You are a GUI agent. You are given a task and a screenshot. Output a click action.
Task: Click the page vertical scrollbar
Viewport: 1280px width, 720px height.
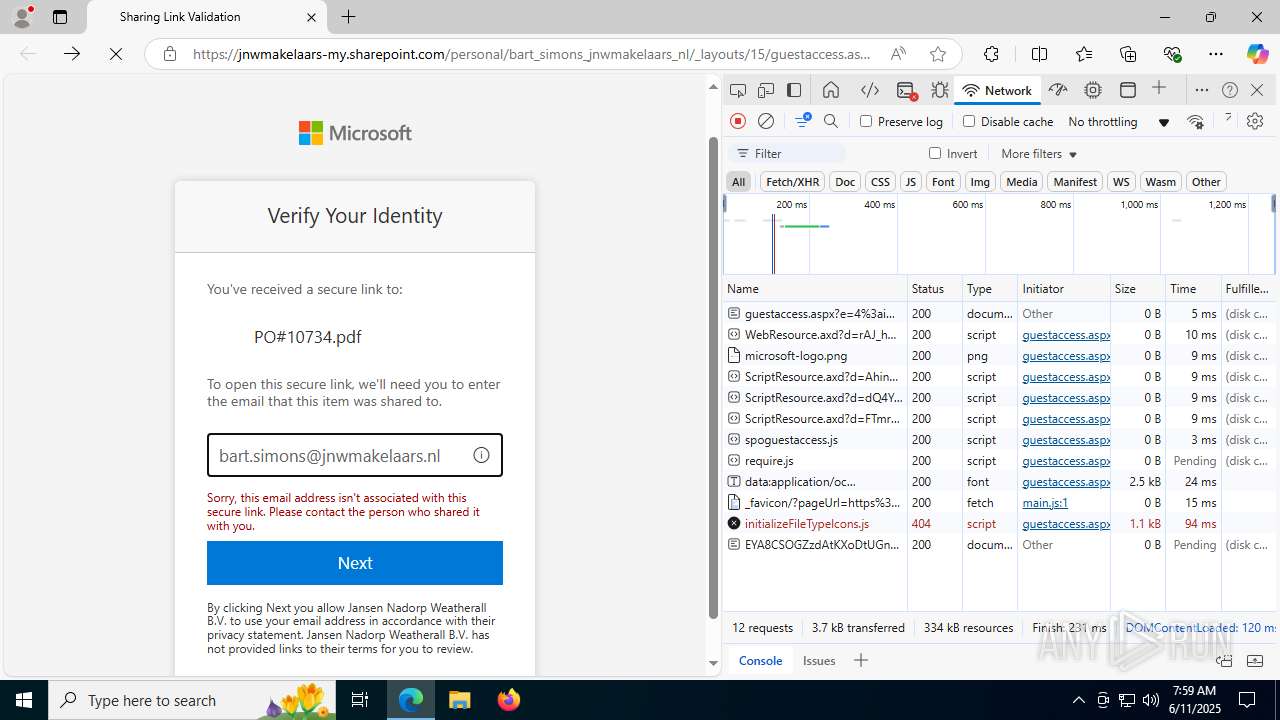(x=713, y=376)
